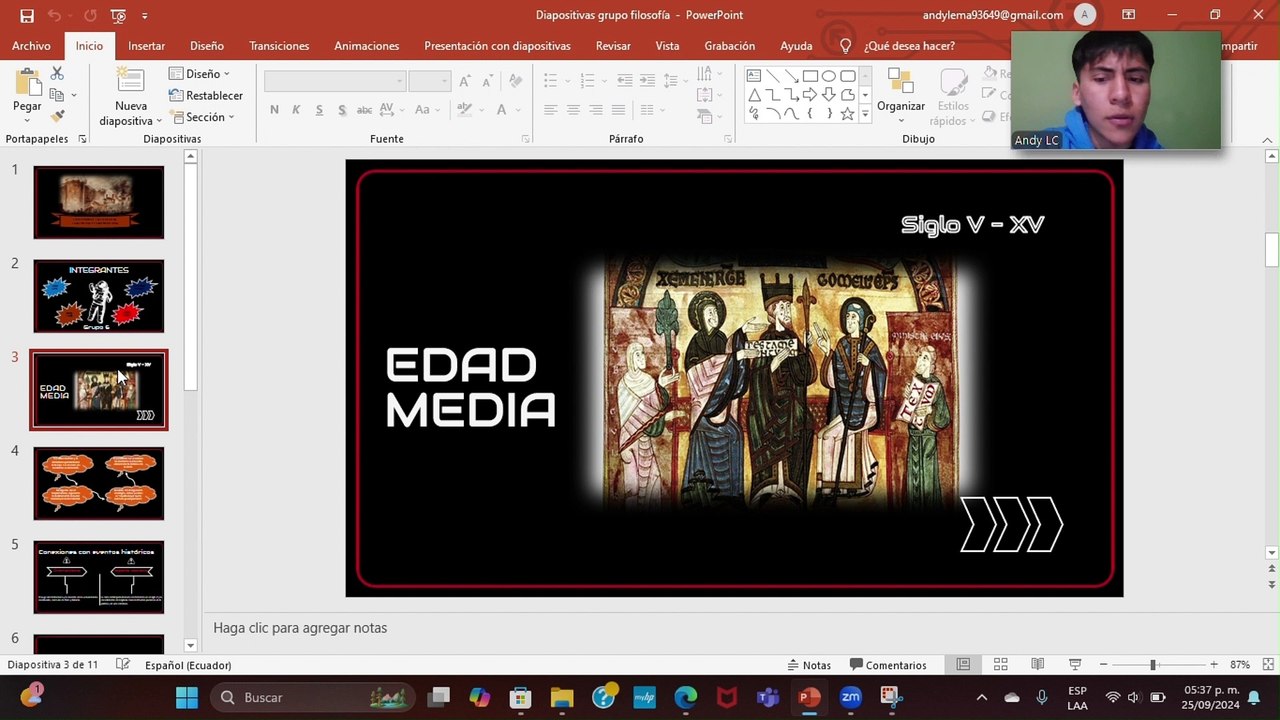The height and width of the screenshot is (720, 1280).
Task: Toggle the Notas pane
Action: tap(809, 665)
